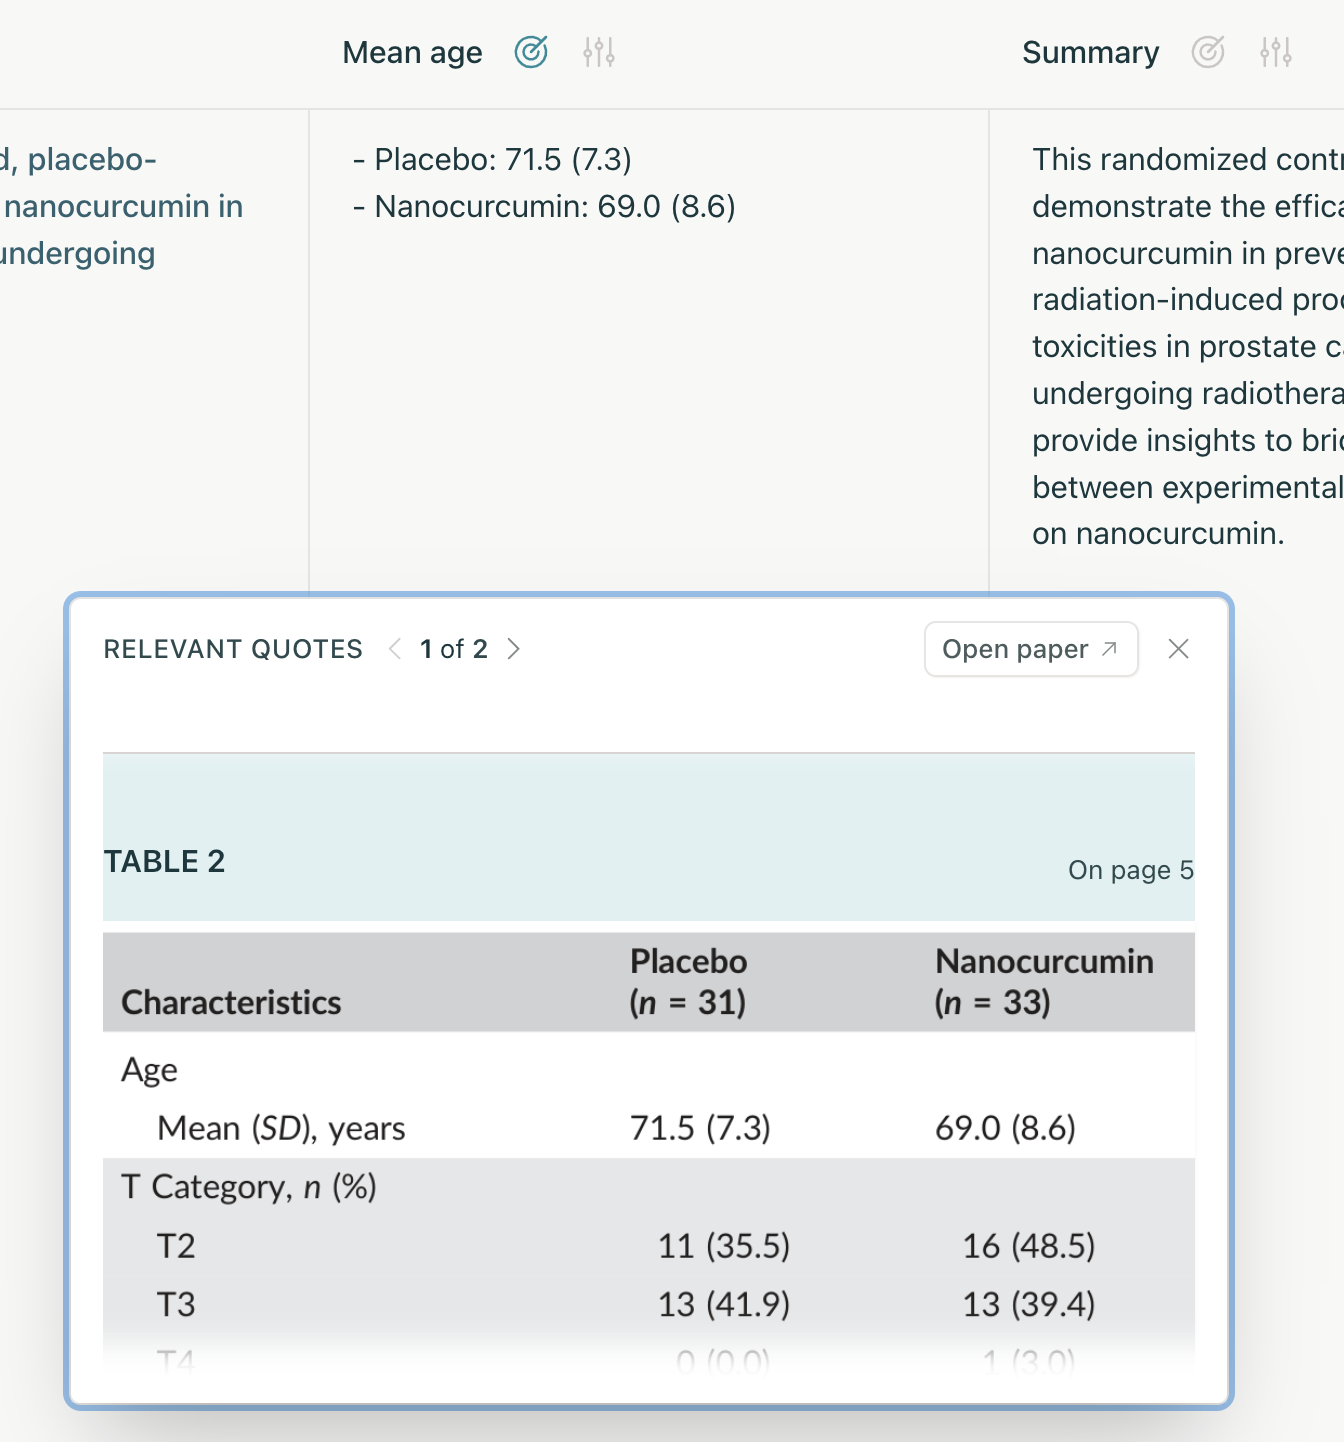Screen dimensions: 1344x1442
Task: Click the 13 (39.4) table cell
Action: [1029, 1305]
